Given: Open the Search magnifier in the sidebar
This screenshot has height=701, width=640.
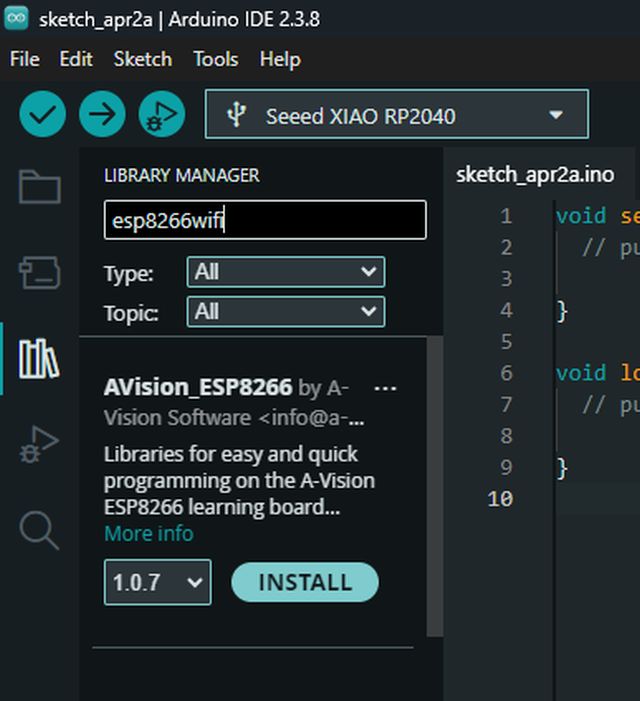Looking at the screenshot, I should (39, 530).
